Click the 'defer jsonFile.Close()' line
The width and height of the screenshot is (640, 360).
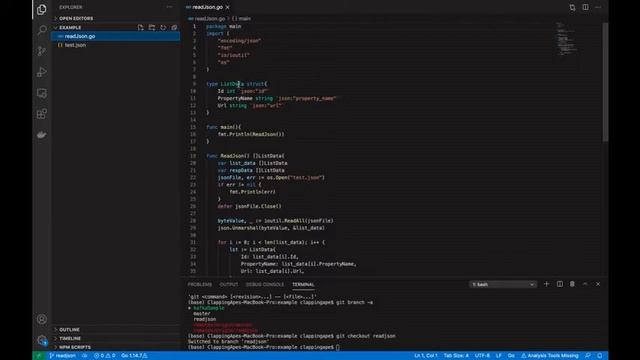point(249,206)
